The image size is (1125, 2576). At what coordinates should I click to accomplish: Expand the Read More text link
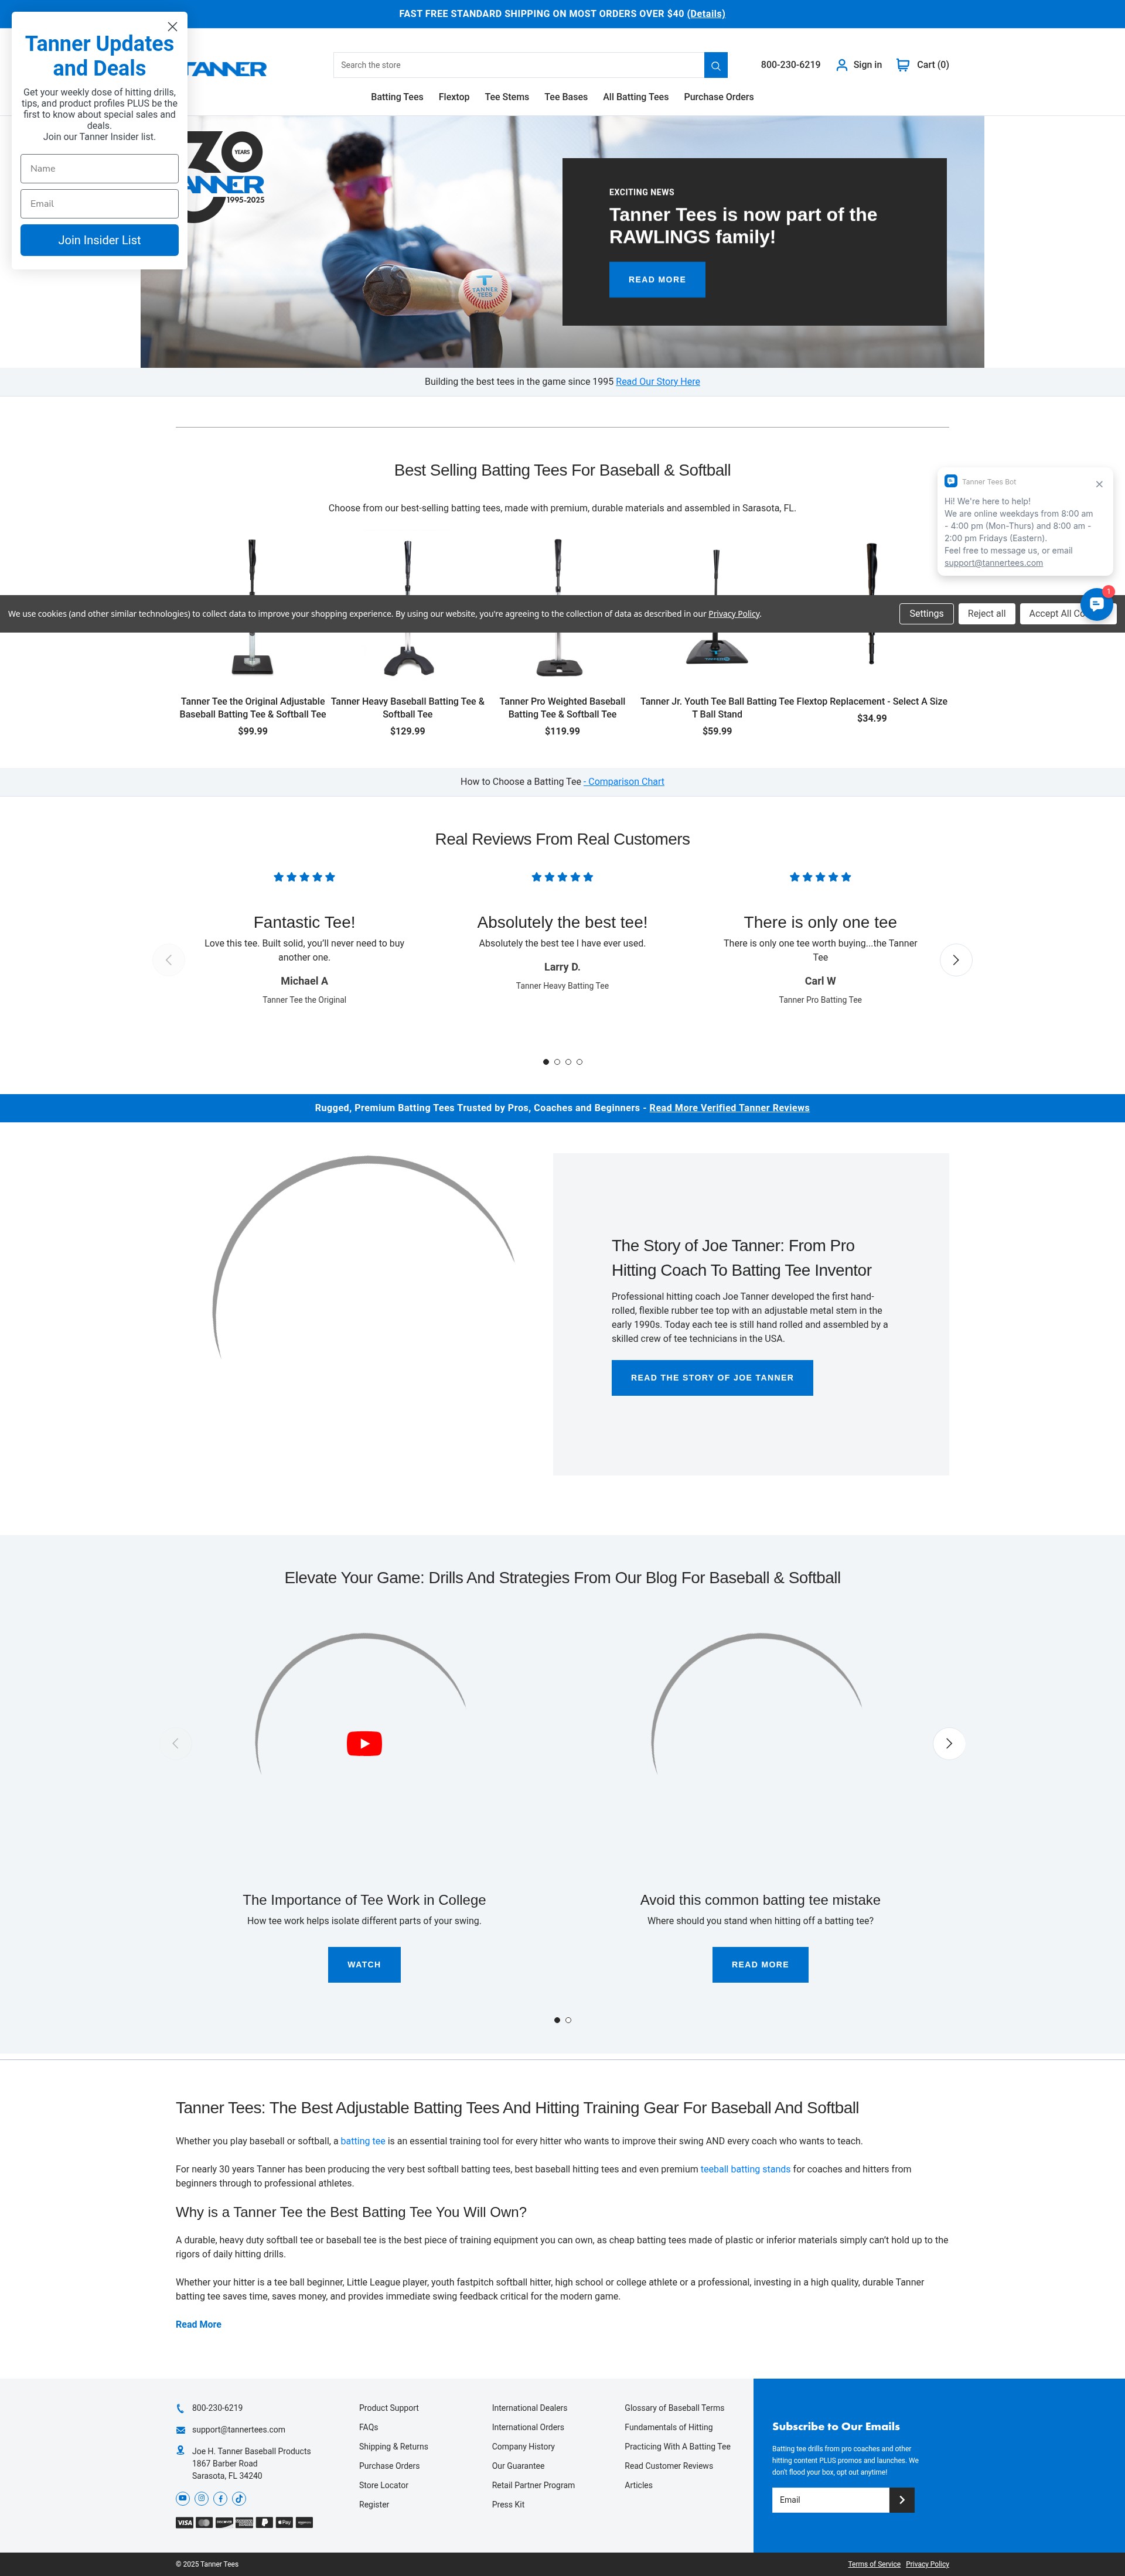click(x=198, y=2324)
